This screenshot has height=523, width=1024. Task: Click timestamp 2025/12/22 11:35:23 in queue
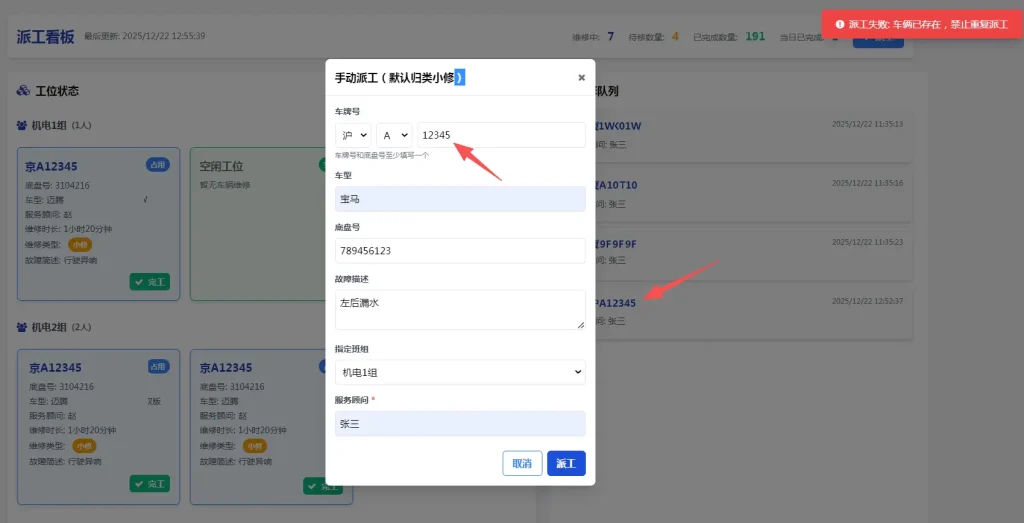867,242
